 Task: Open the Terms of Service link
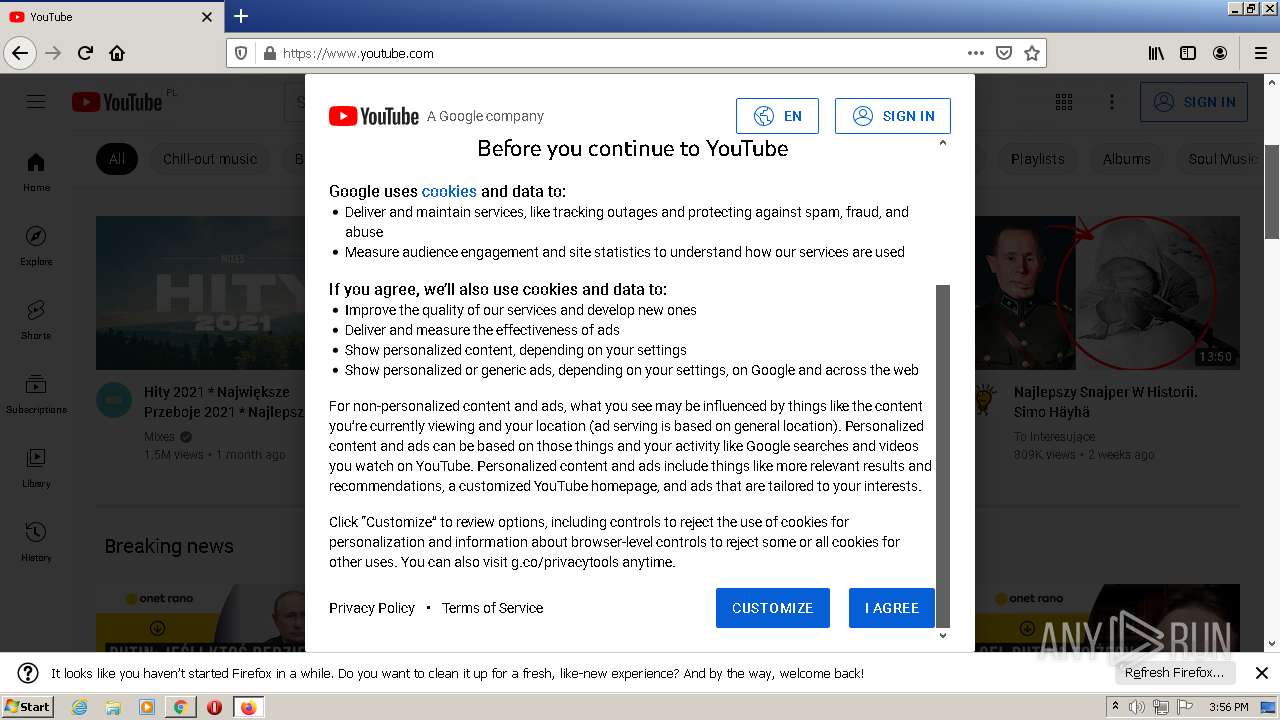coord(492,608)
